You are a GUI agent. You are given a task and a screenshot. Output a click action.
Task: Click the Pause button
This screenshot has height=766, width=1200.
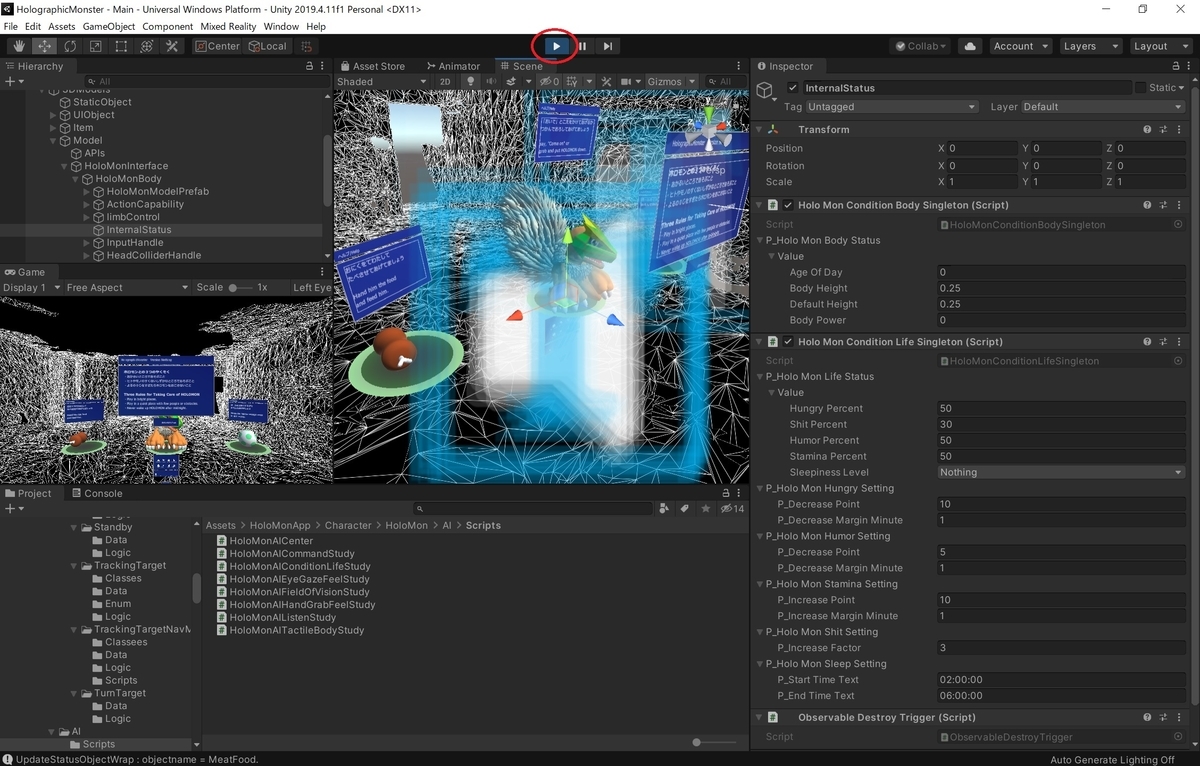[582, 46]
